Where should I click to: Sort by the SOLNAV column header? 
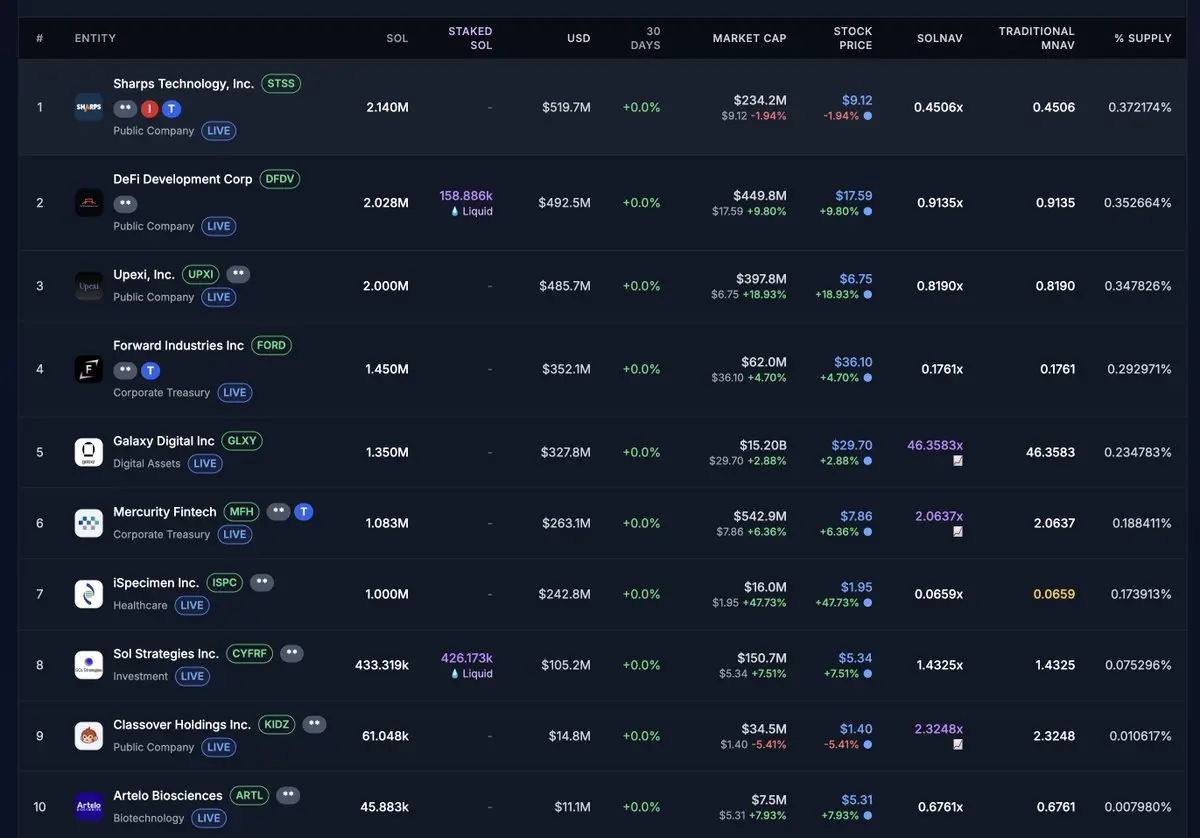pyautogui.click(x=940, y=38)
